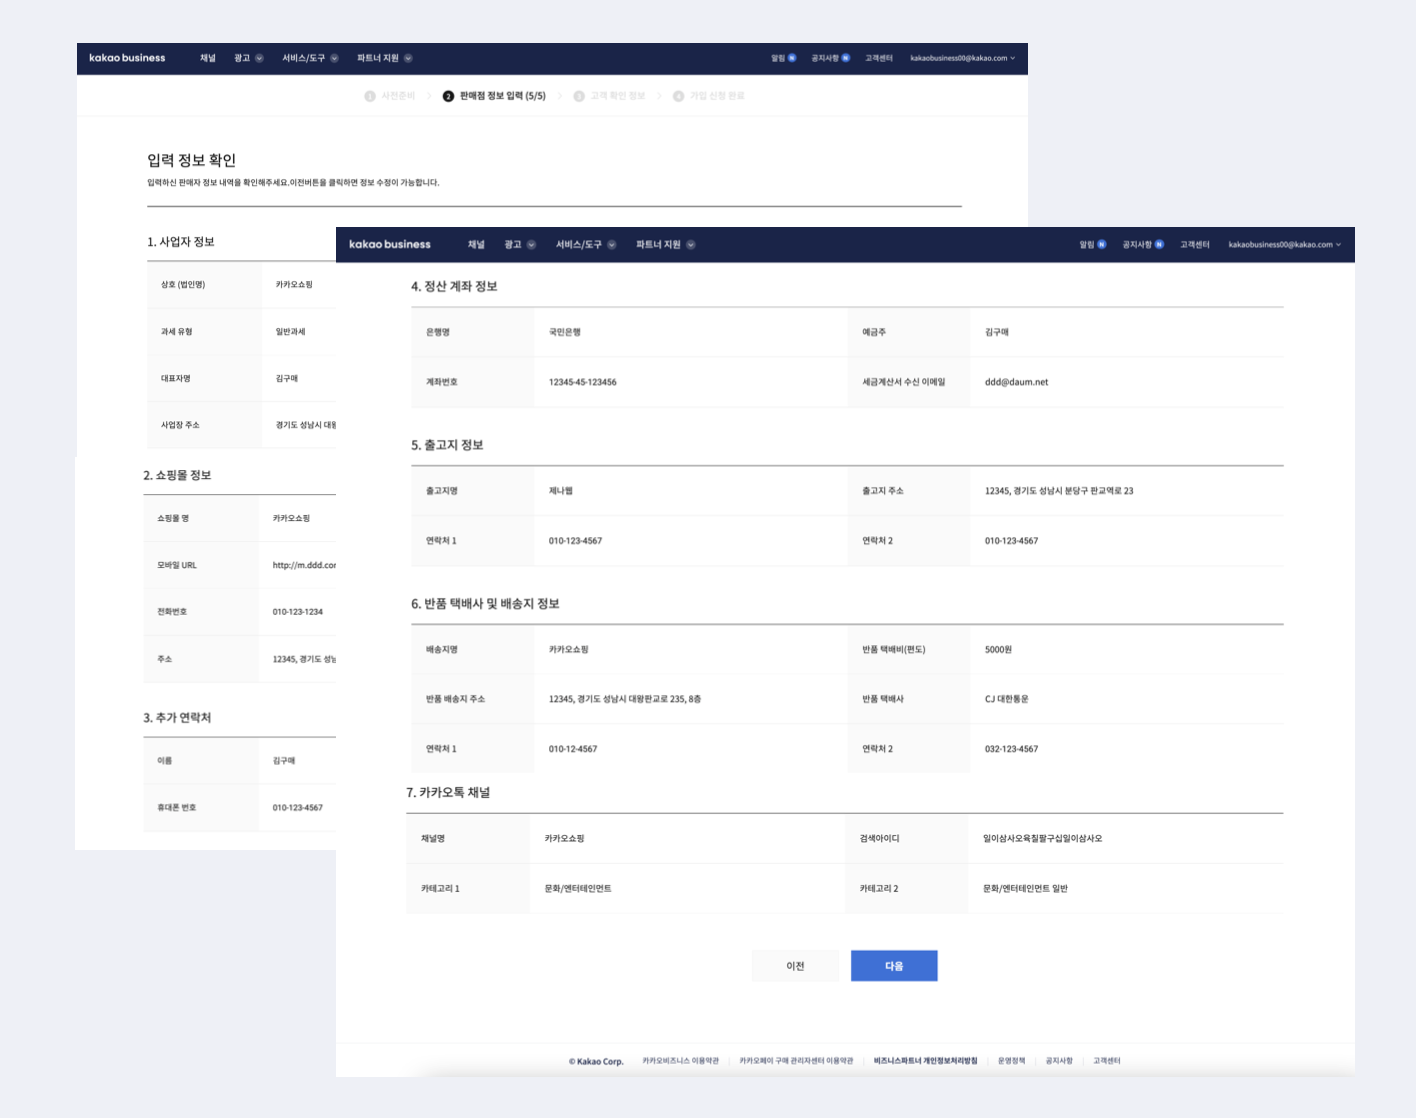The height and width of the screenshot is (1118, 1416).
Task: Expand 서비스/도구 dropdown arrow in back window
Action: [x=334, y=58]
